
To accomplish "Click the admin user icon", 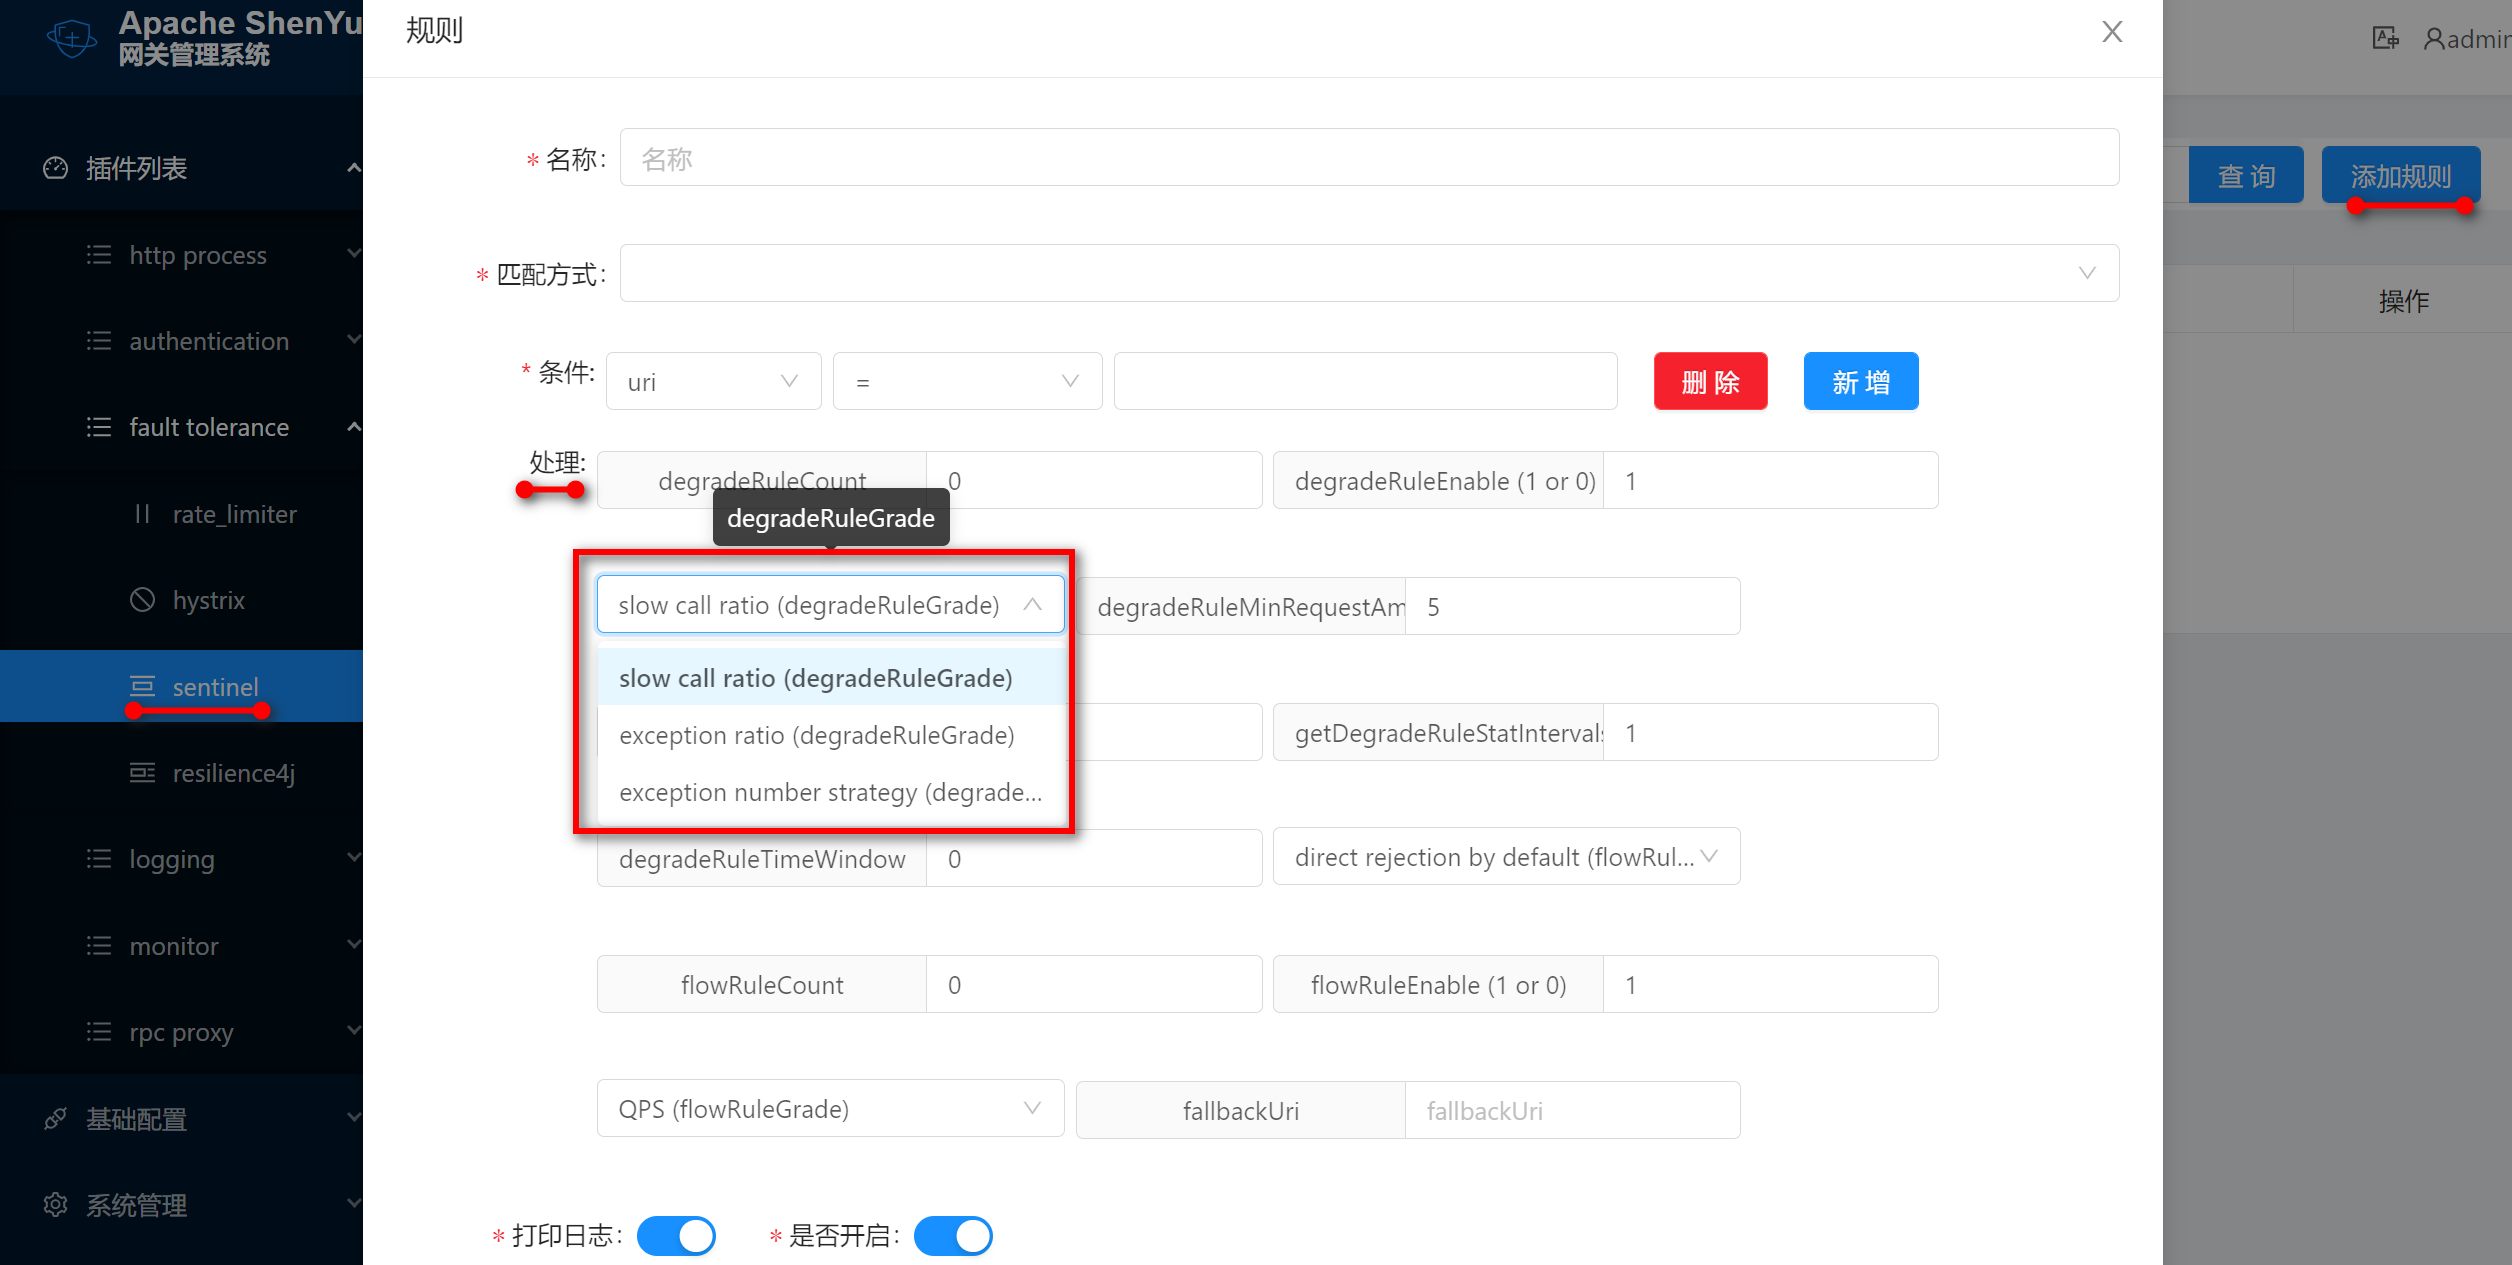I will coord(2434,39).
